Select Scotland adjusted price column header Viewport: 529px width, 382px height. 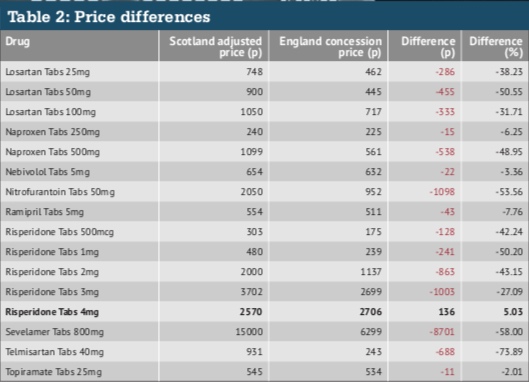216,47
